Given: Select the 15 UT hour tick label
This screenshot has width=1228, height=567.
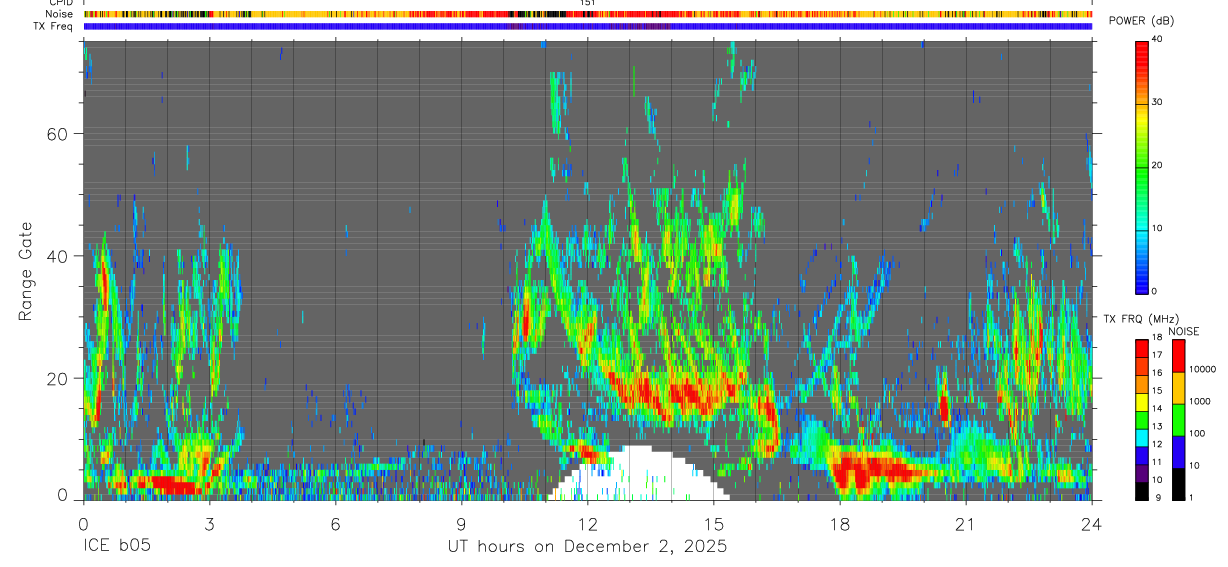Looking at the screenshot, I should click(714, 523).
